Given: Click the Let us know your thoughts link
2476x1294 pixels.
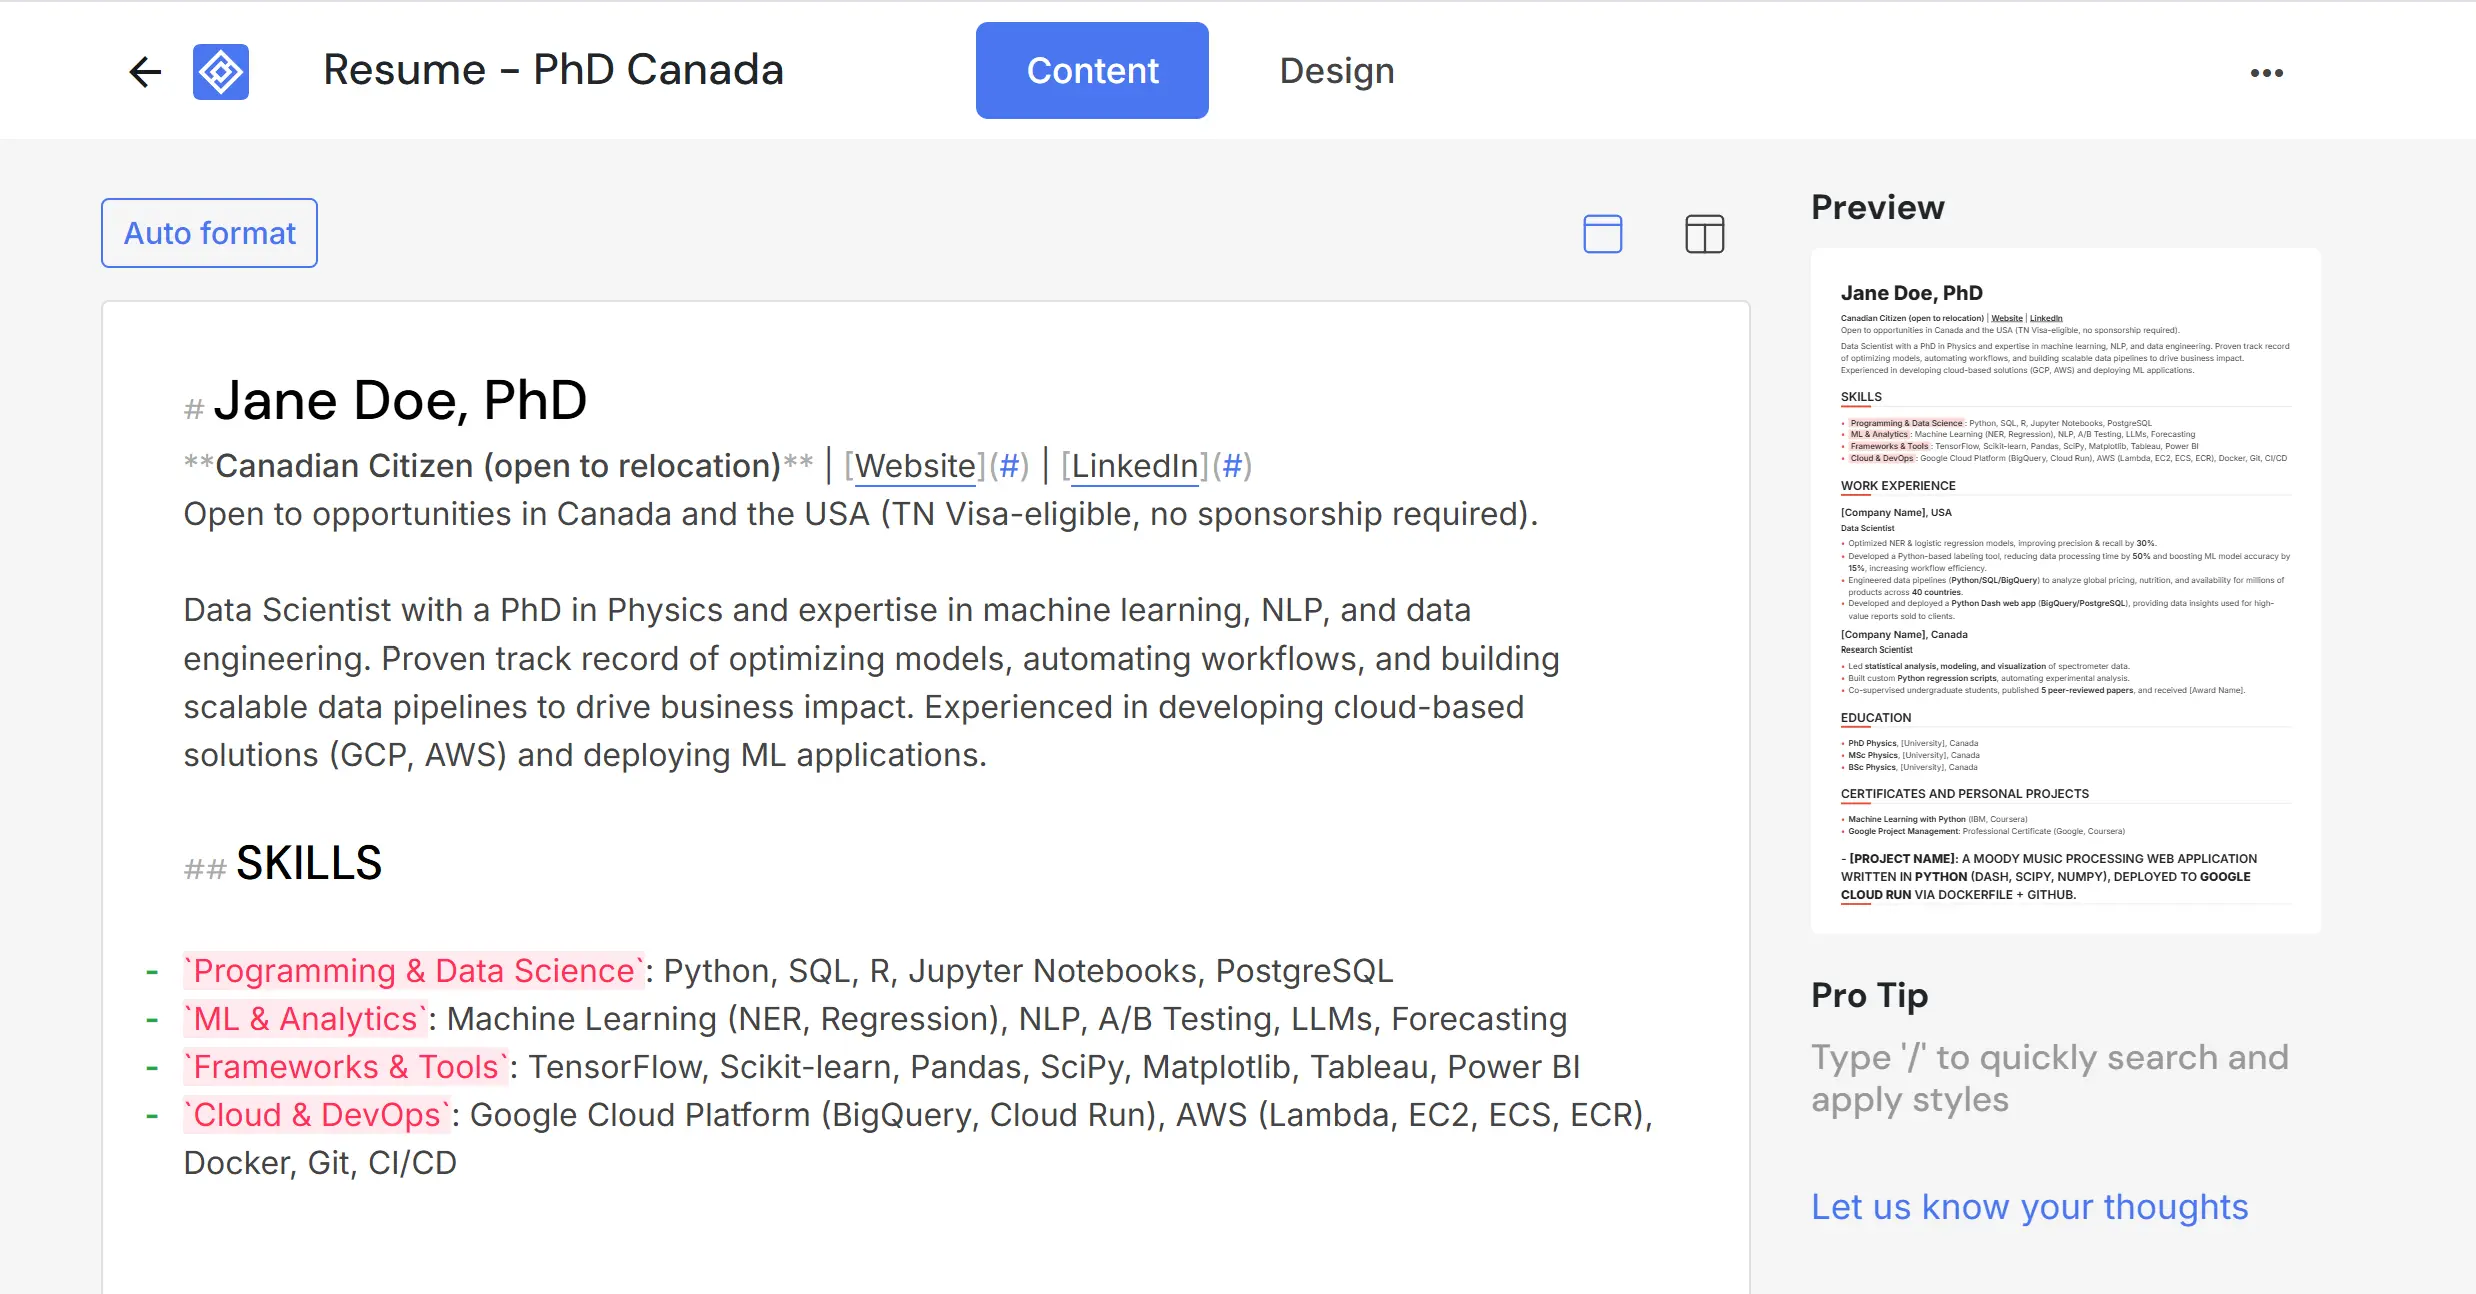Looking at the screenshot, I should coord(2029,1207).
